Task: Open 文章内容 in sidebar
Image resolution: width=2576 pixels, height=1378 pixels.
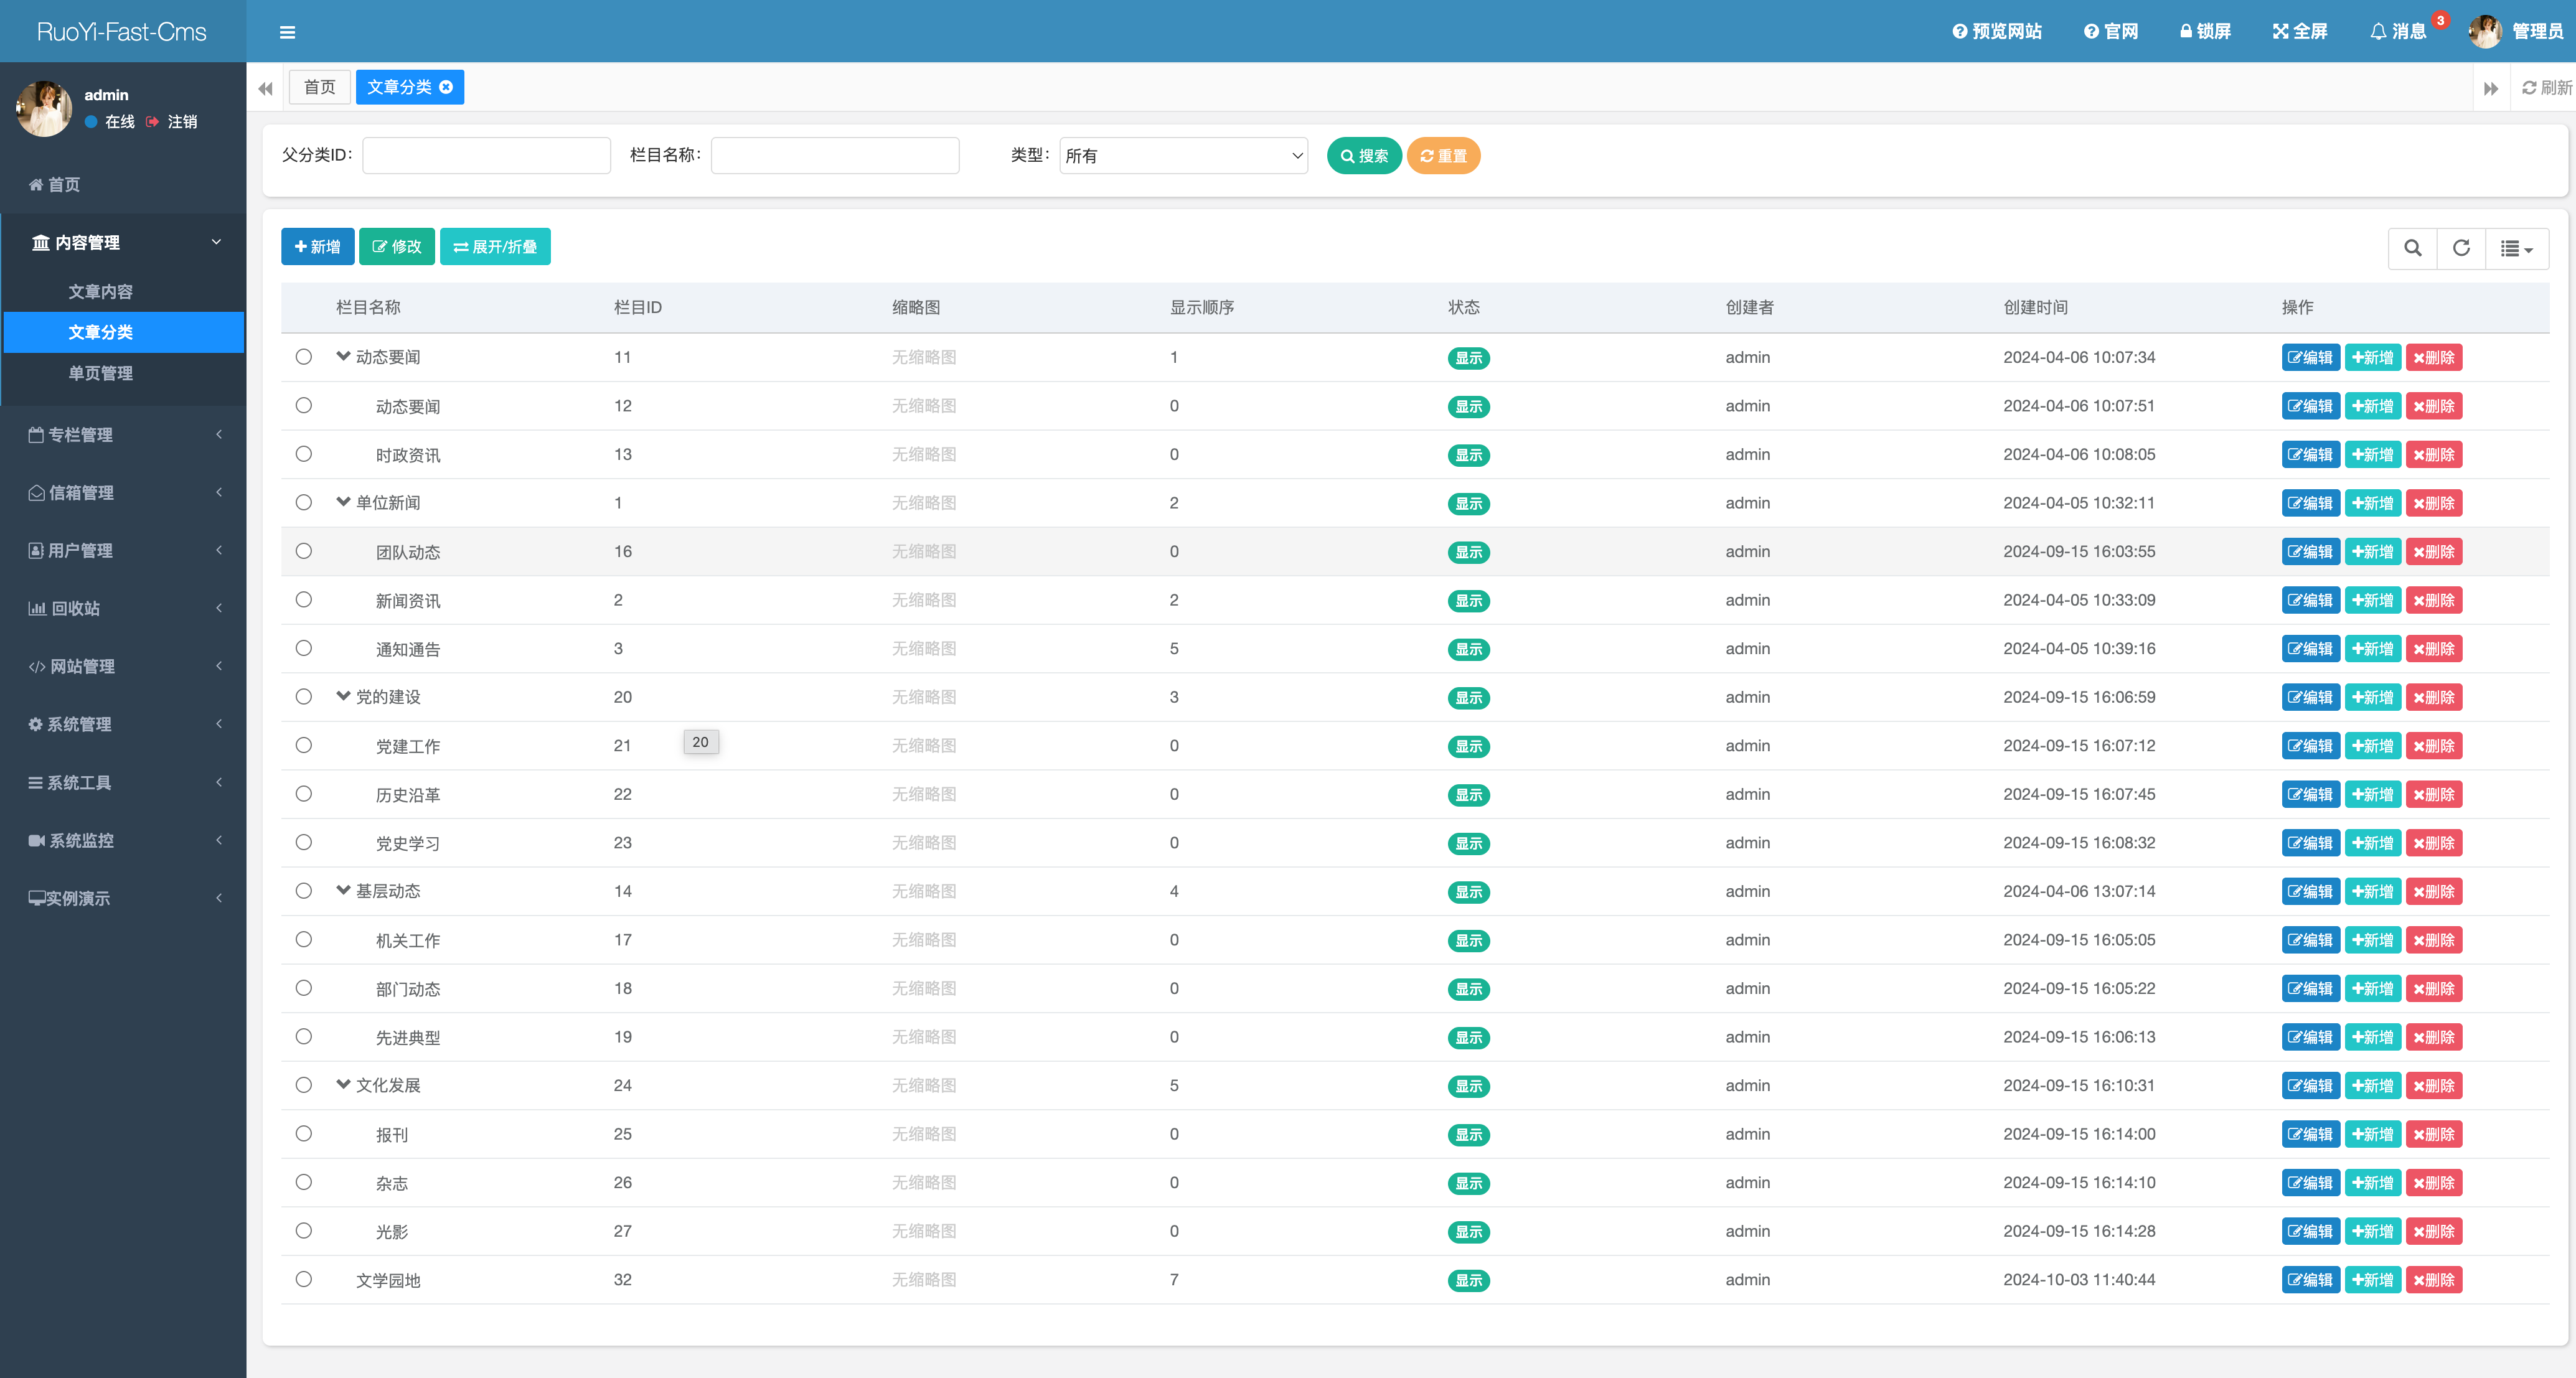Action: 100,292
